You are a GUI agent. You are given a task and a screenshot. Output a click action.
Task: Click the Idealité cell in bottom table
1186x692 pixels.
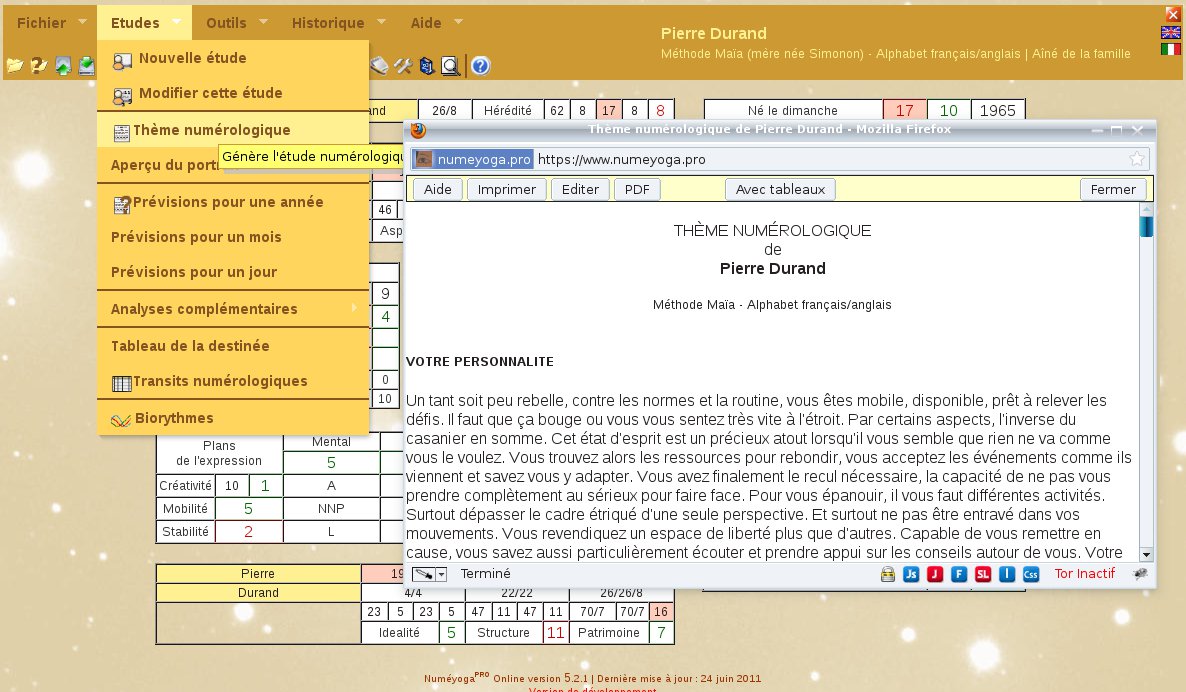399,632
